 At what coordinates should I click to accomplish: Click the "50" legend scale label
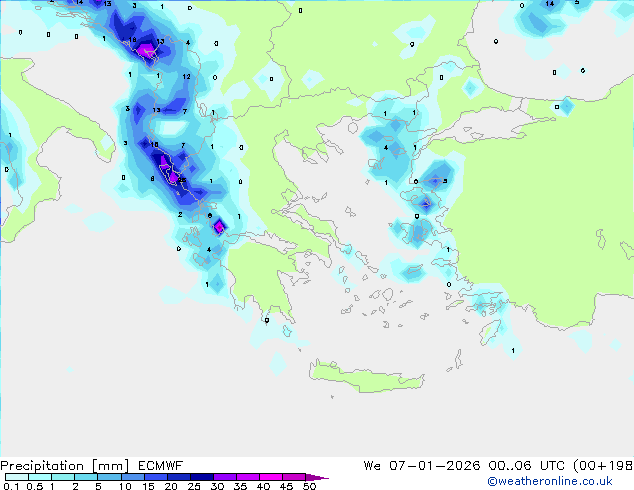pyautogui.click(x=309, y=486)
